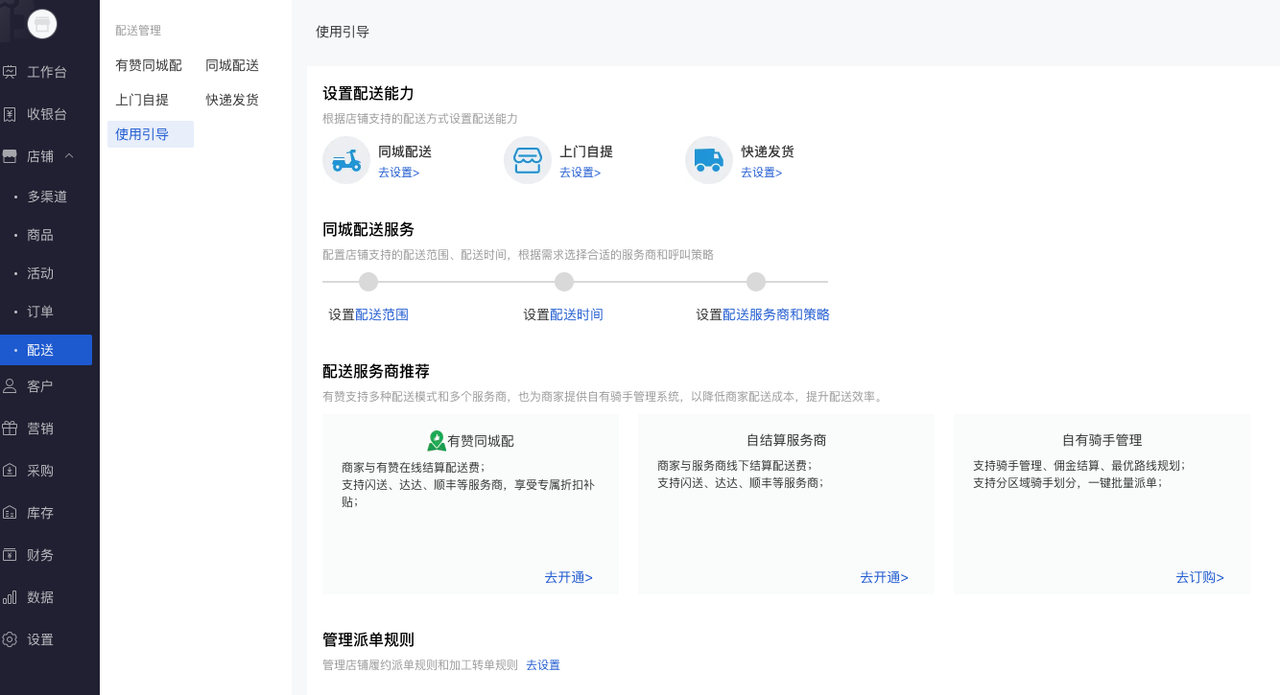Go to 有赞同城配 in 配送管理
Viewport: 1280px width, 695px height.
pyautogui.click(x=149, y=65)
